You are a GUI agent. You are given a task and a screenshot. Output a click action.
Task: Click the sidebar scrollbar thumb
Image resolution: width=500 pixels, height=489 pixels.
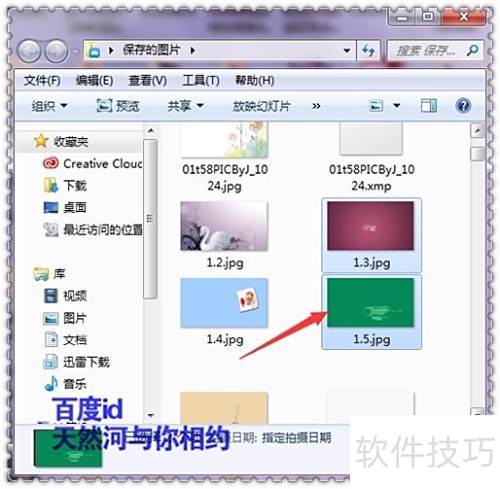150,219
